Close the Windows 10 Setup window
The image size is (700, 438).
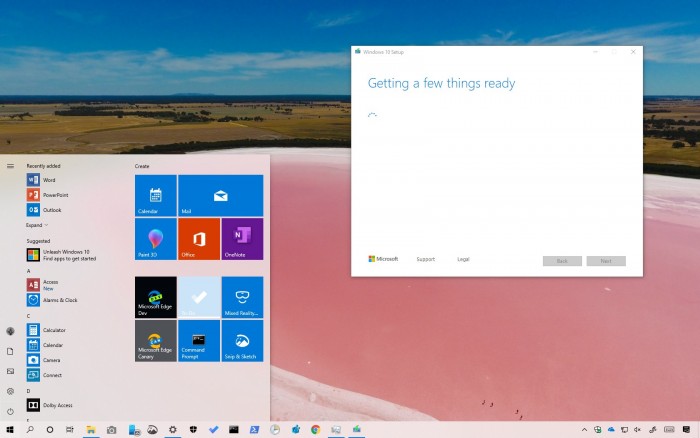(633, 52)
